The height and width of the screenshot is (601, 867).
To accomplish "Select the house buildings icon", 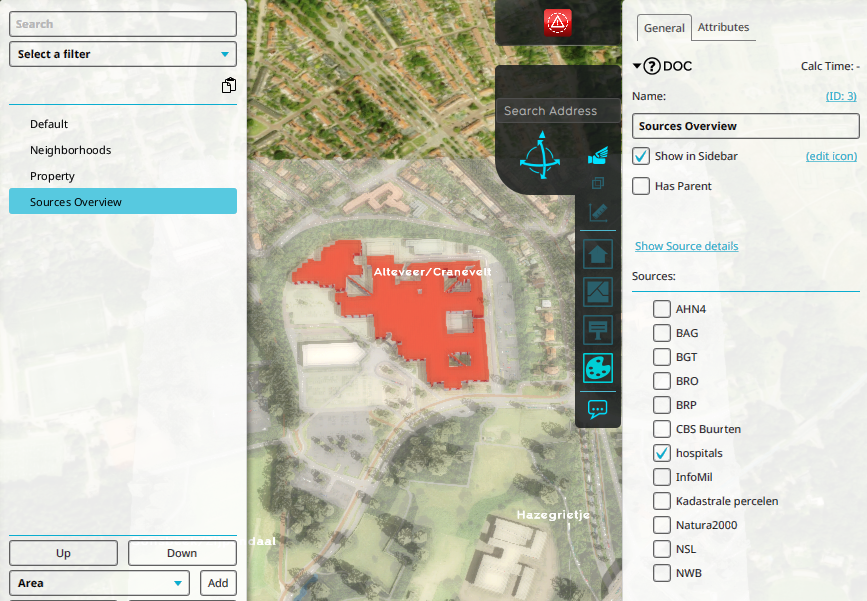I will click(x=598, y=252).
